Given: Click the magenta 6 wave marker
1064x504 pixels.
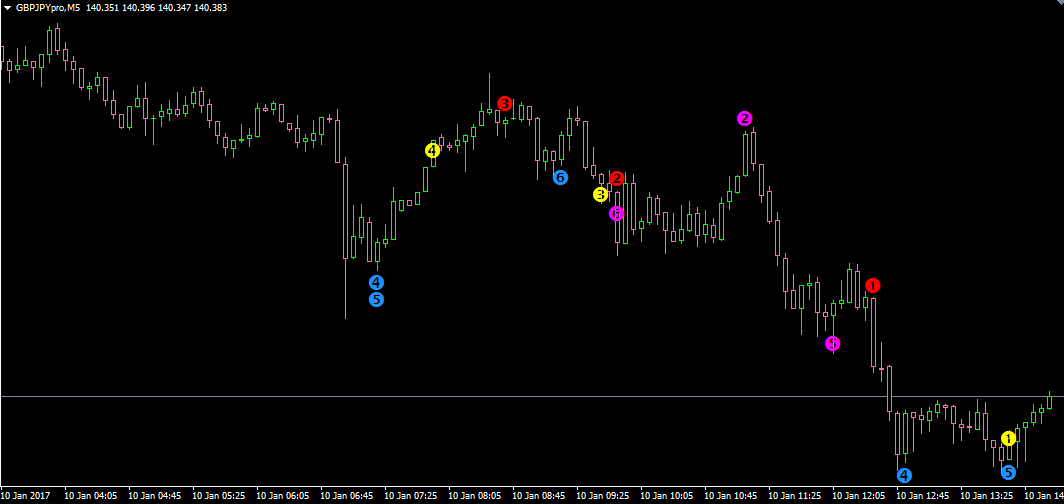Looking at the screenshot, I should pyautogui.click(x=616, y=213).
